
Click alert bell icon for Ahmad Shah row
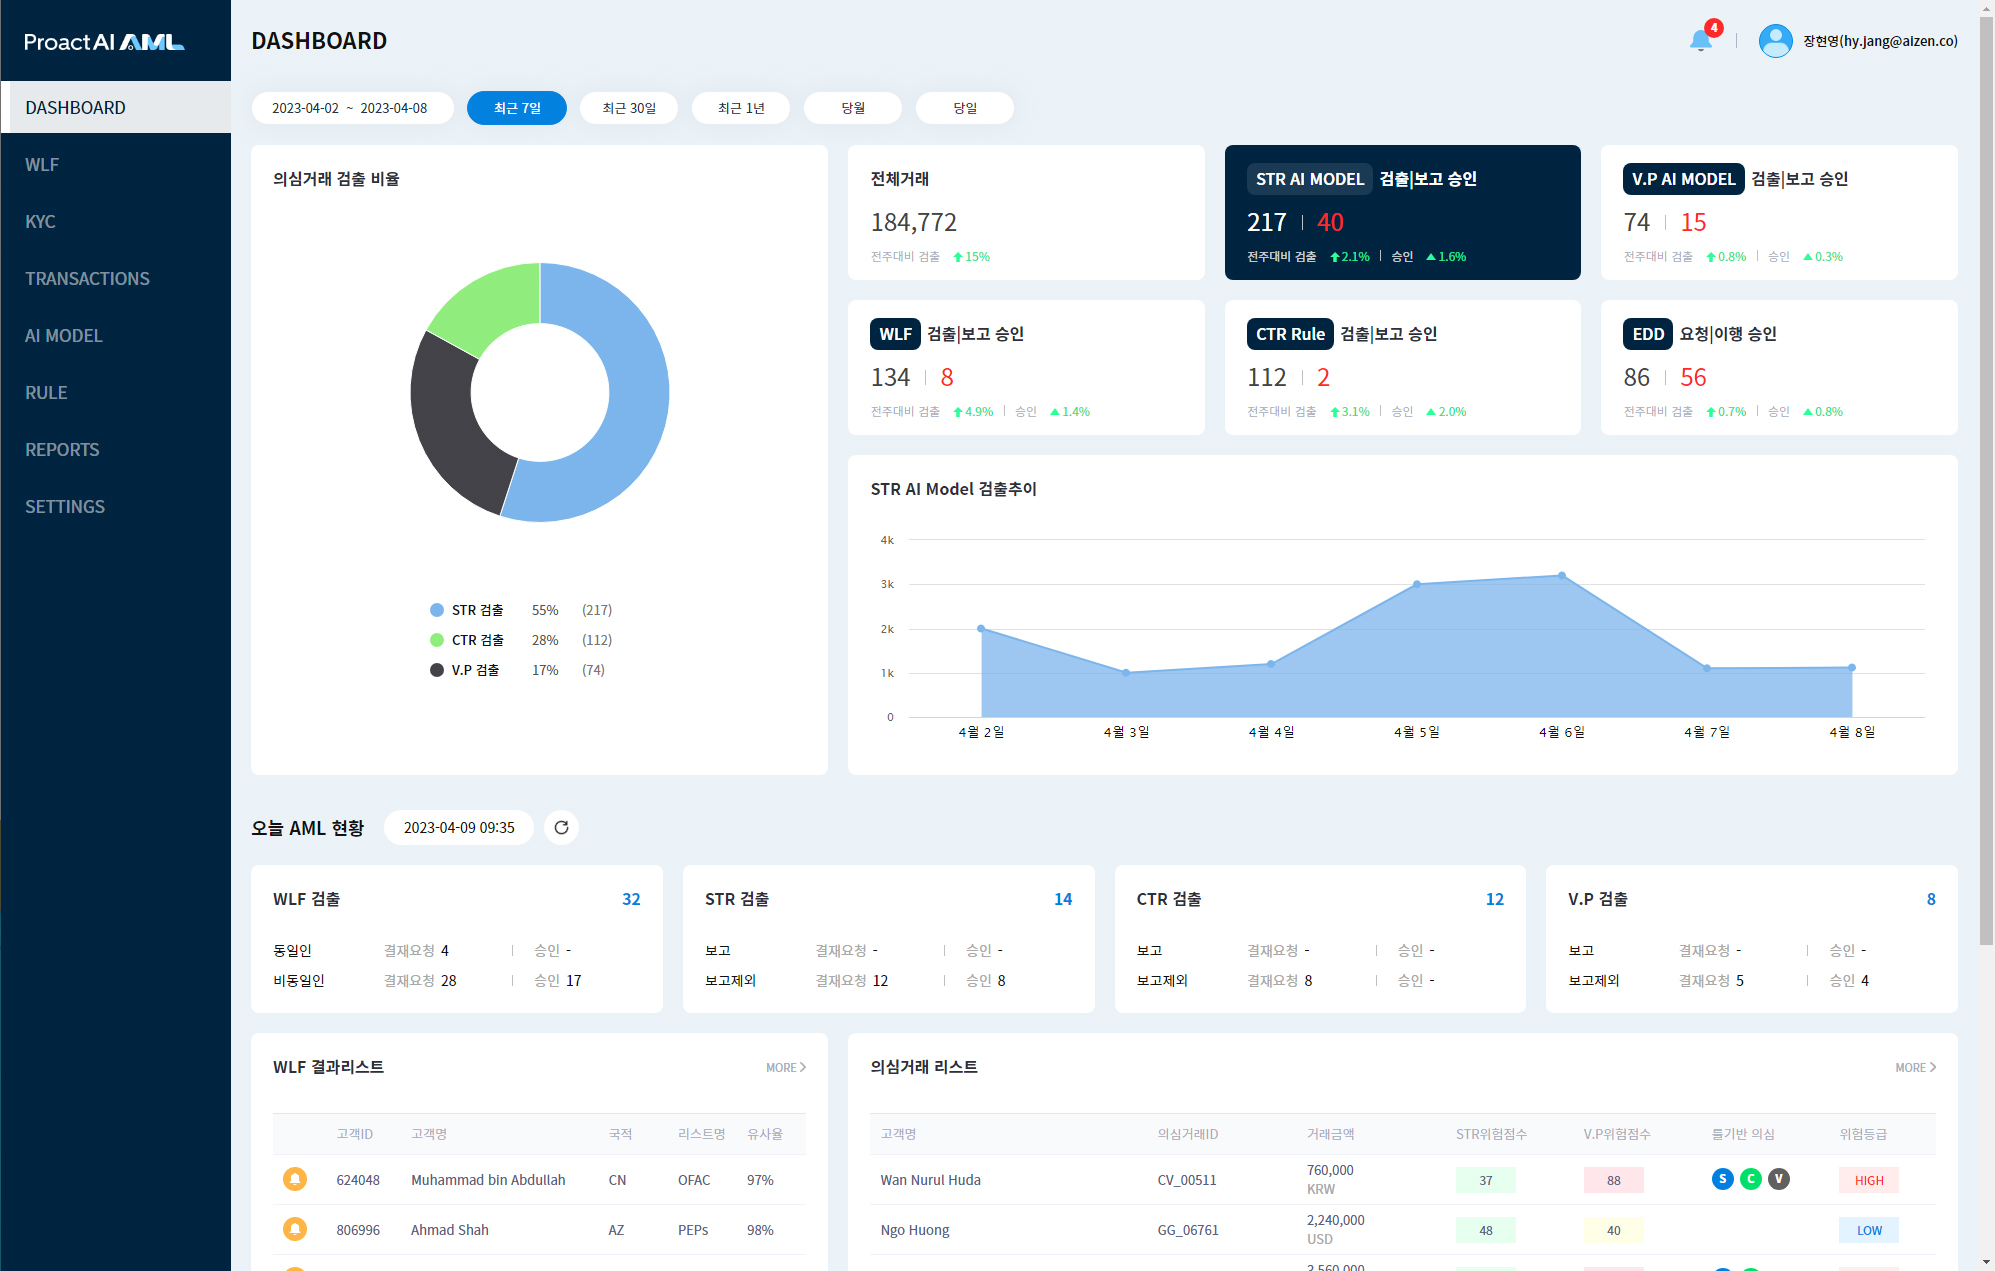tap(295, 1229)
